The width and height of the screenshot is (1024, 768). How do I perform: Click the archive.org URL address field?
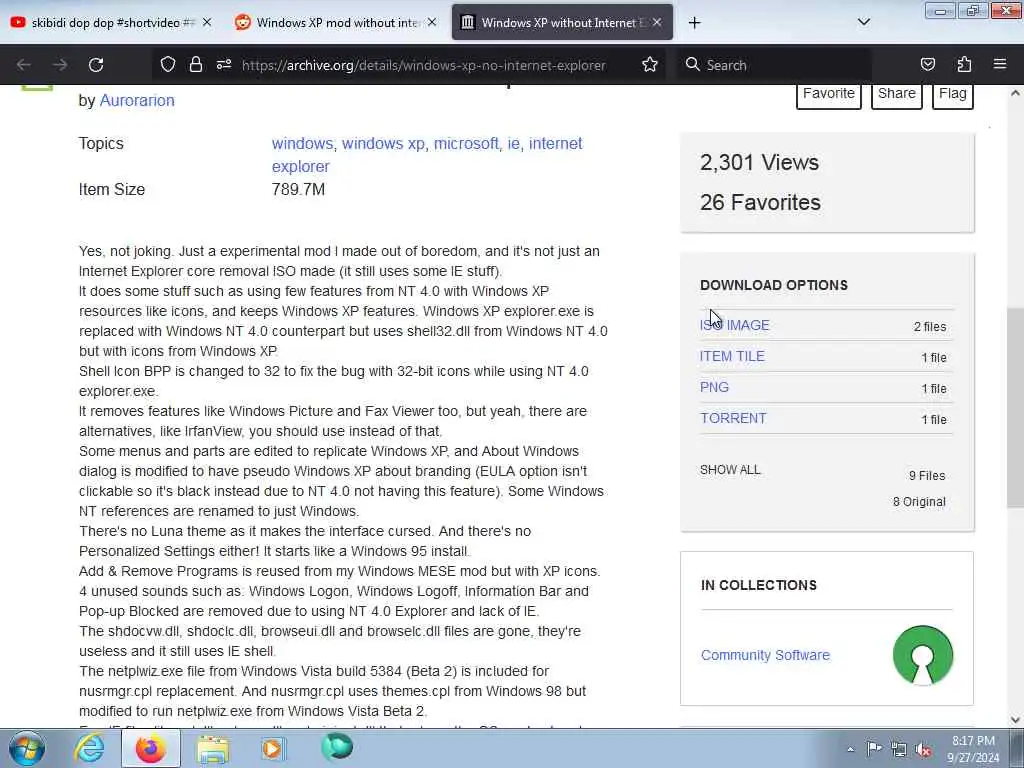(x=423, y=65)
